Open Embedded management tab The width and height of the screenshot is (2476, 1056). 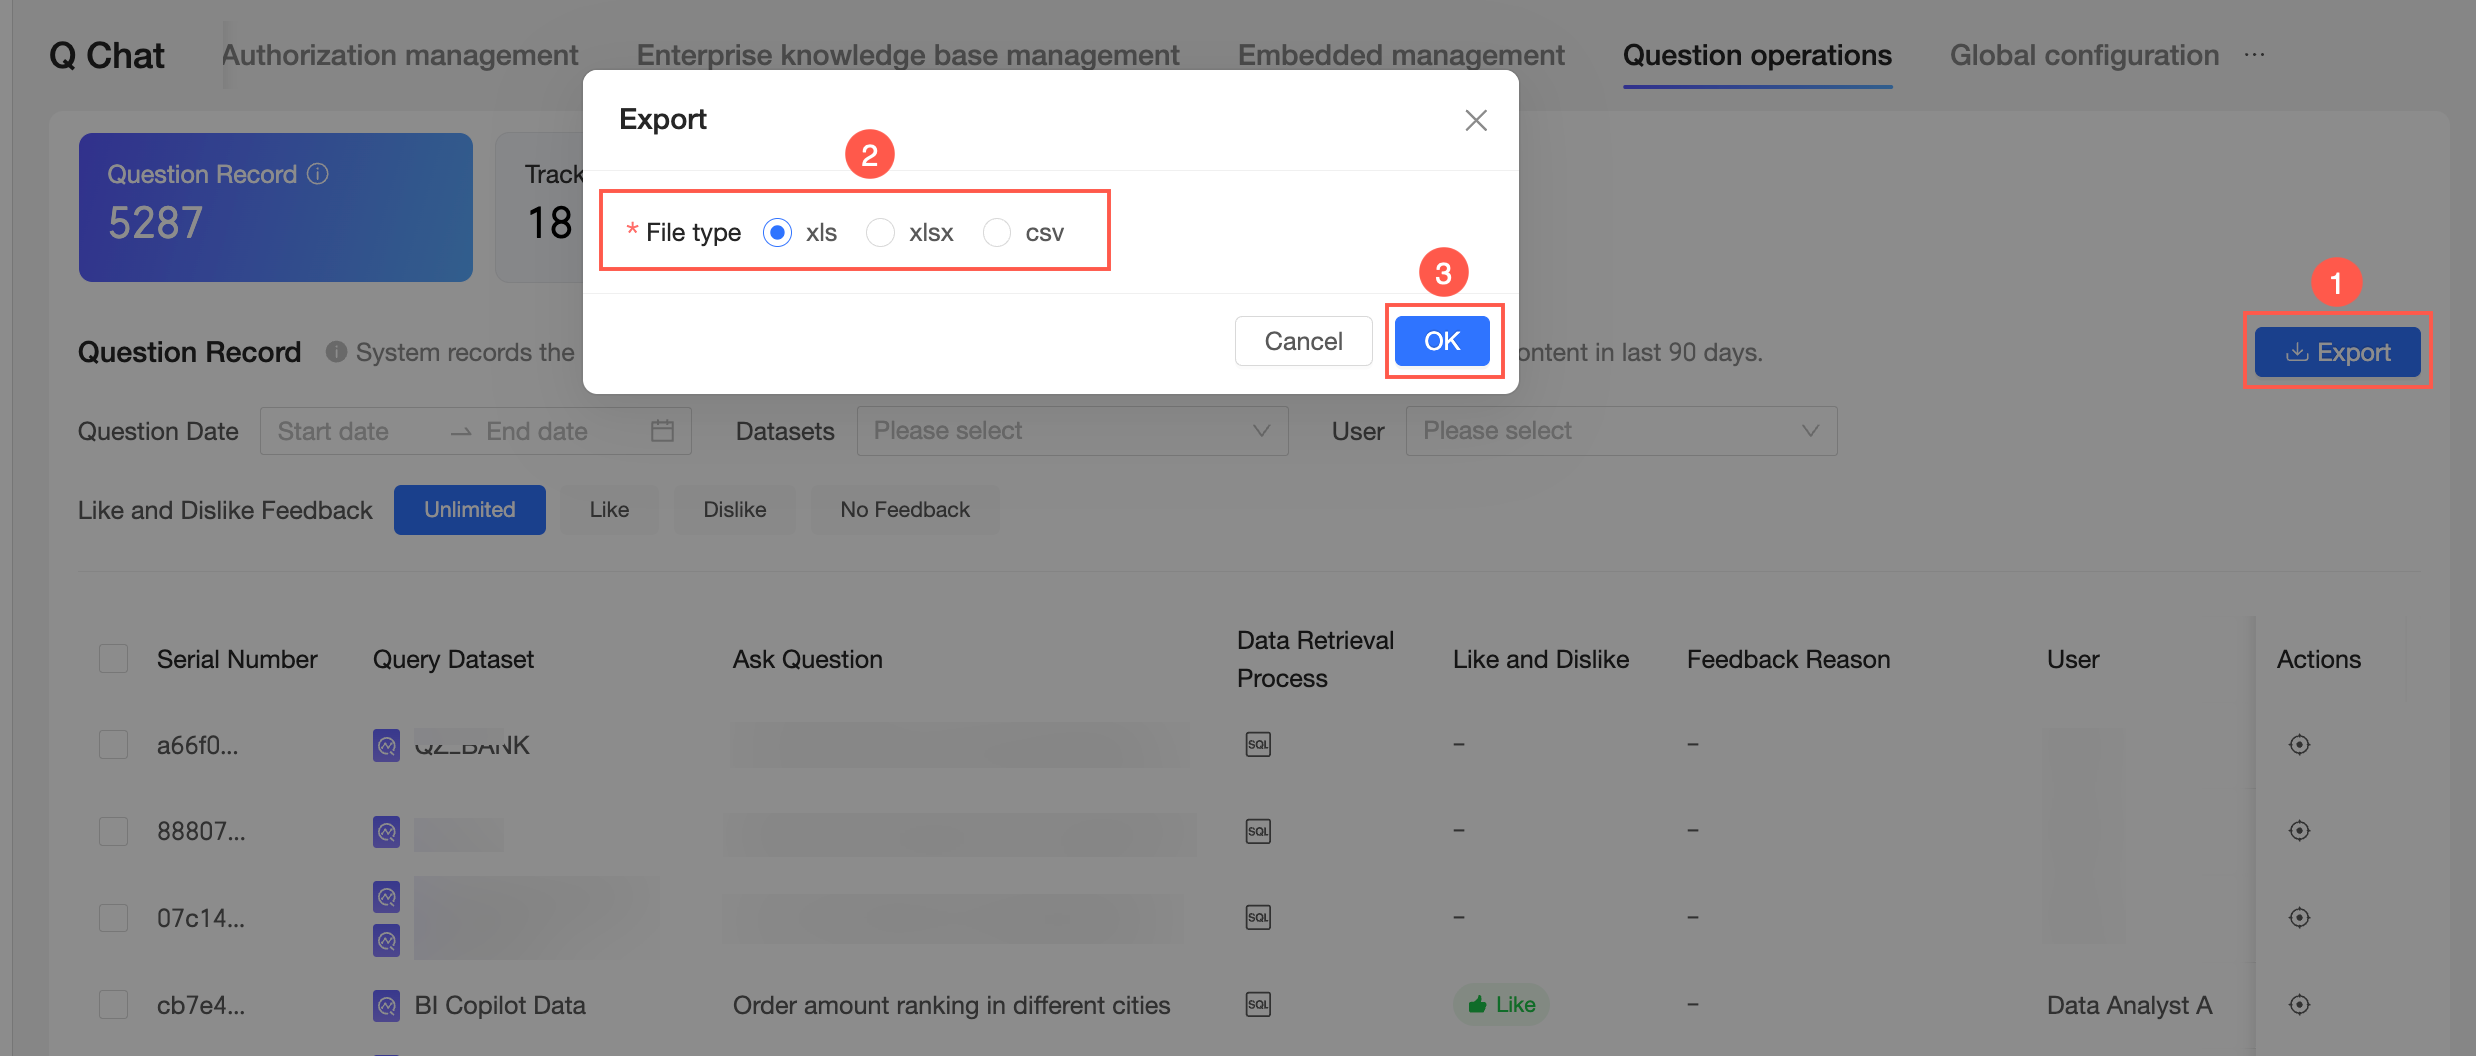[x=1401, y=55]
